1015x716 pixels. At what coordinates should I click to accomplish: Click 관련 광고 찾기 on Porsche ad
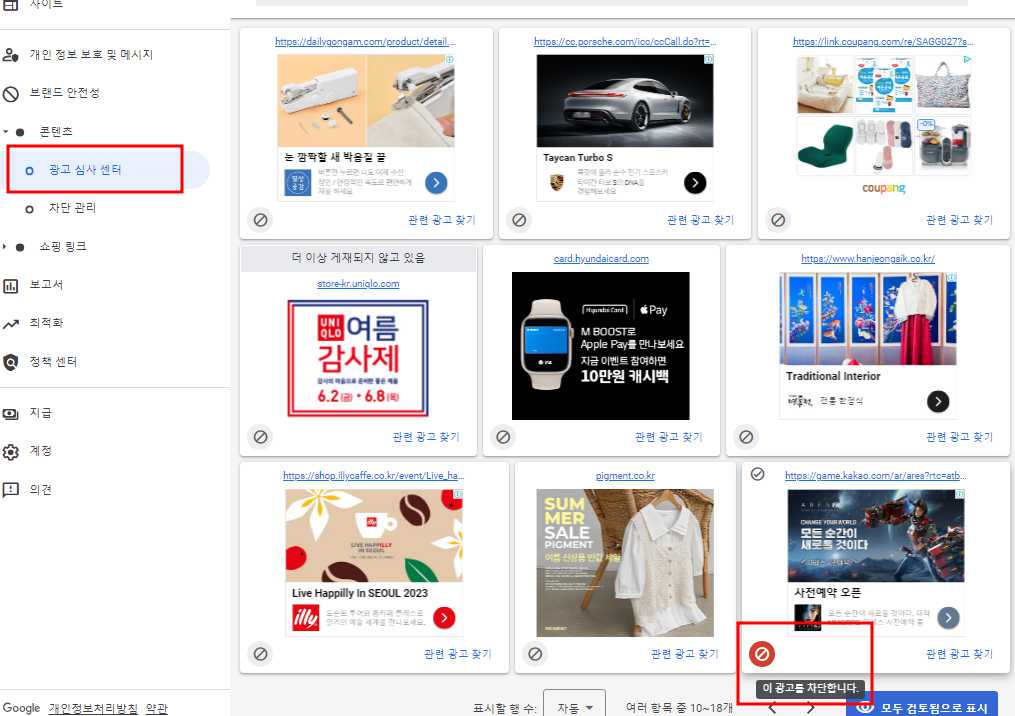pos(700,220)
